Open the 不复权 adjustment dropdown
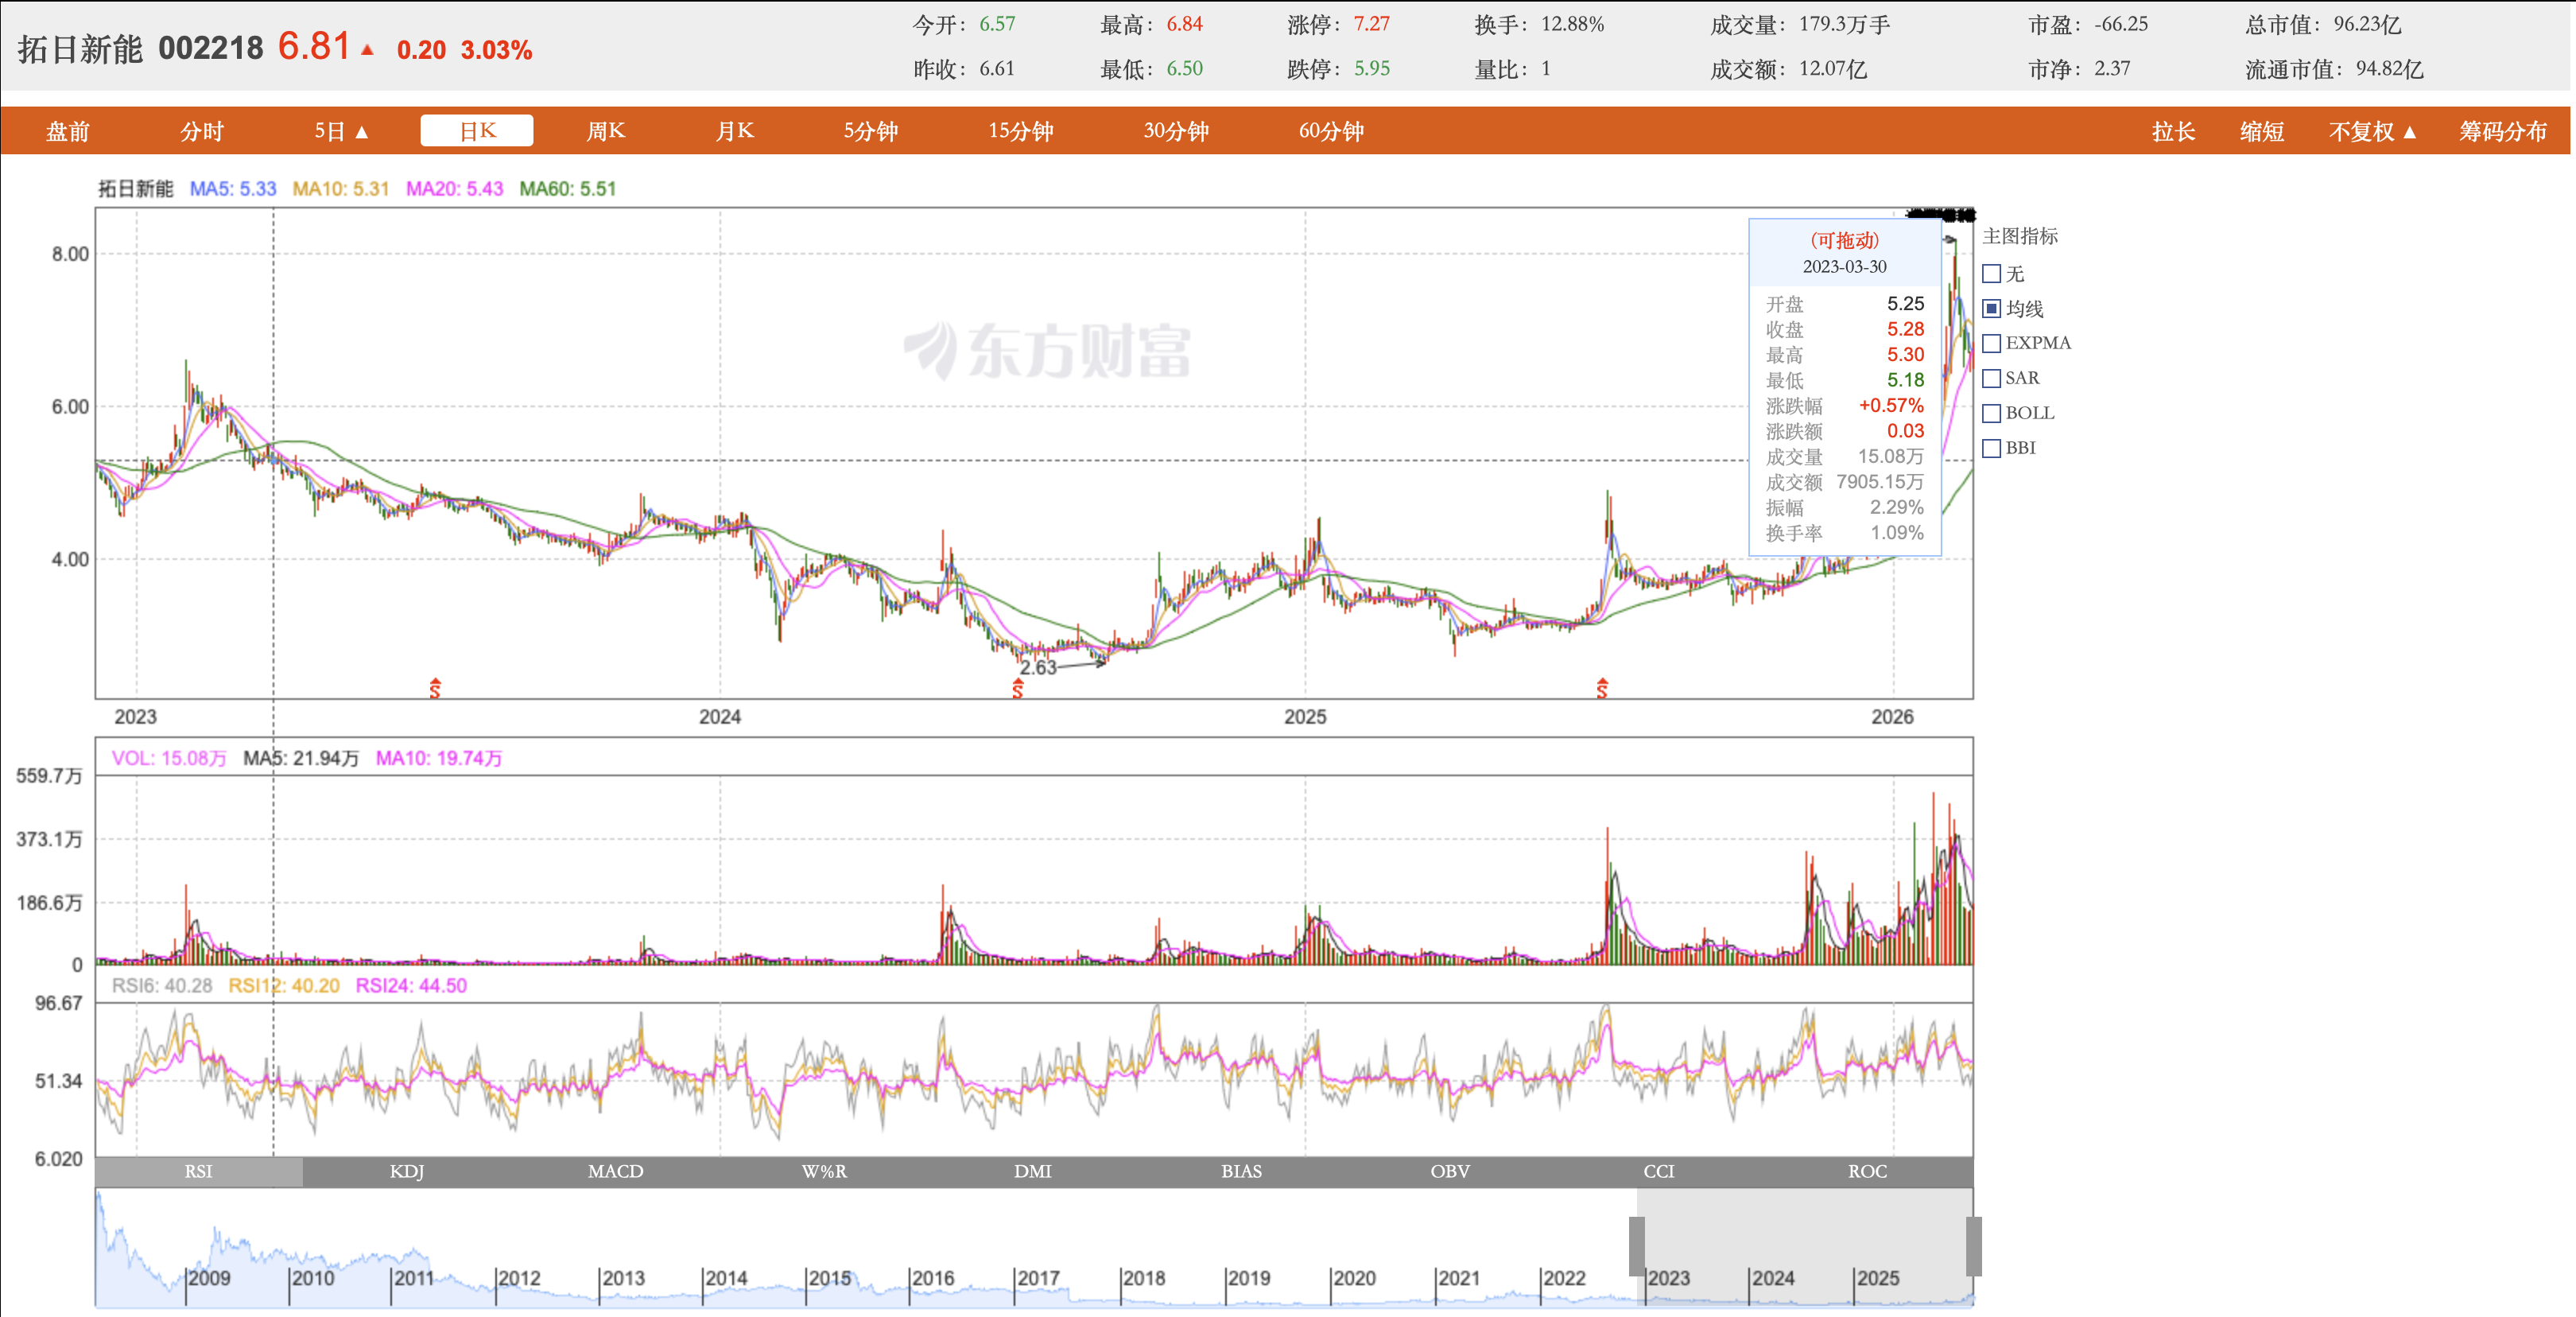The image size is (2576, 1317). click(2371, 132)
